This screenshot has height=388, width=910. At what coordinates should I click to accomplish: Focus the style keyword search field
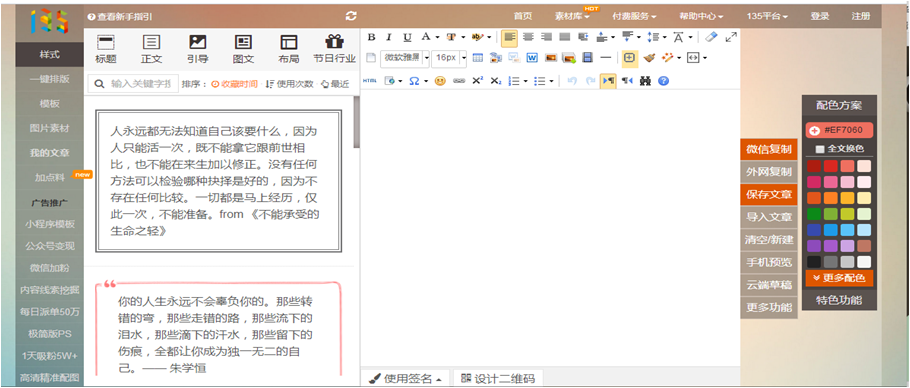tap(133, 84)
